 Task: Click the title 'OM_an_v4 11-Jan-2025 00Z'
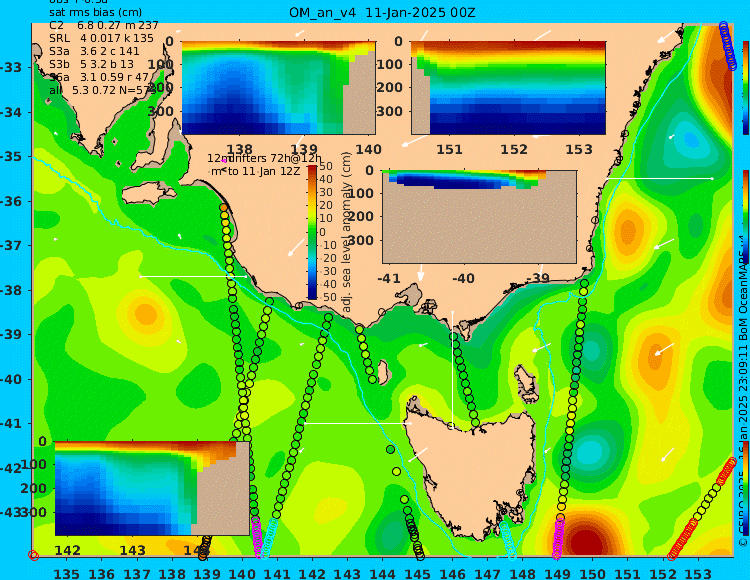click(382, 12)
